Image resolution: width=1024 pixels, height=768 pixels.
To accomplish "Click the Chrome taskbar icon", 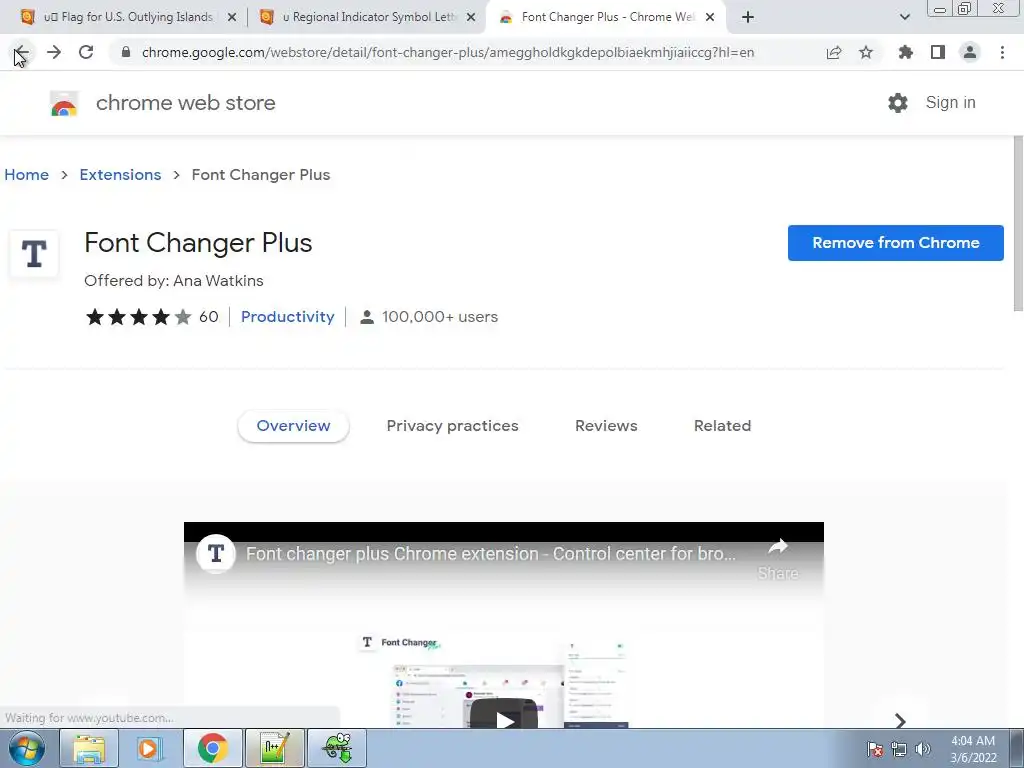I will coord(212,748).
